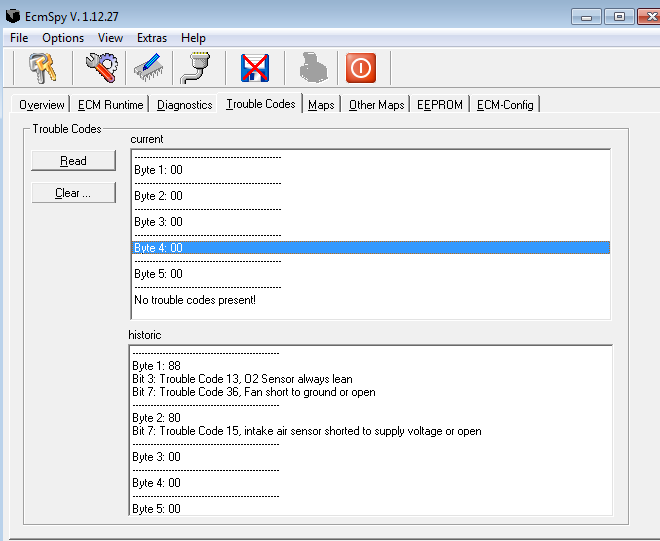Switch to the ECM Runtime tab

coord(111,105)
